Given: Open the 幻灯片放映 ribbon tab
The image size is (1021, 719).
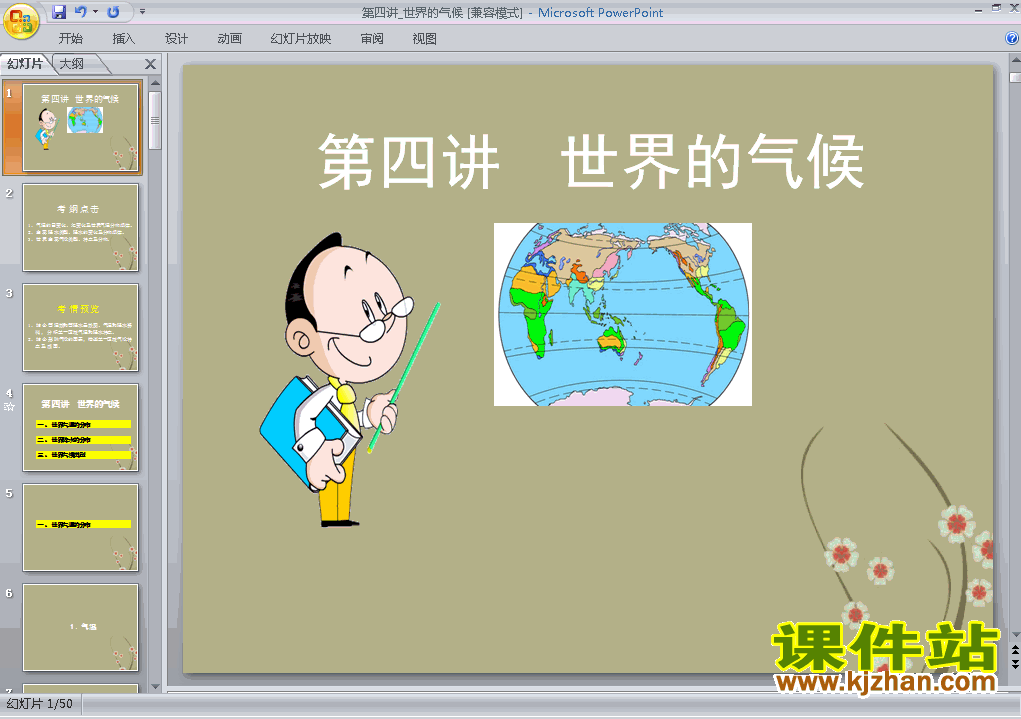Looking at the screenshot, I should (x=301, y=38).
